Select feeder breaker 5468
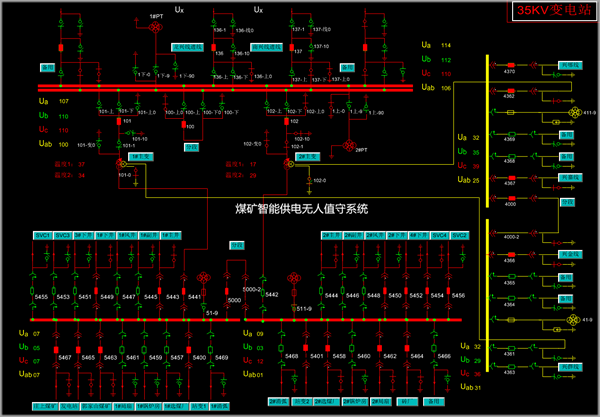Screen dimensions: 600x417 pyautogui.click(x=281, y=348)
